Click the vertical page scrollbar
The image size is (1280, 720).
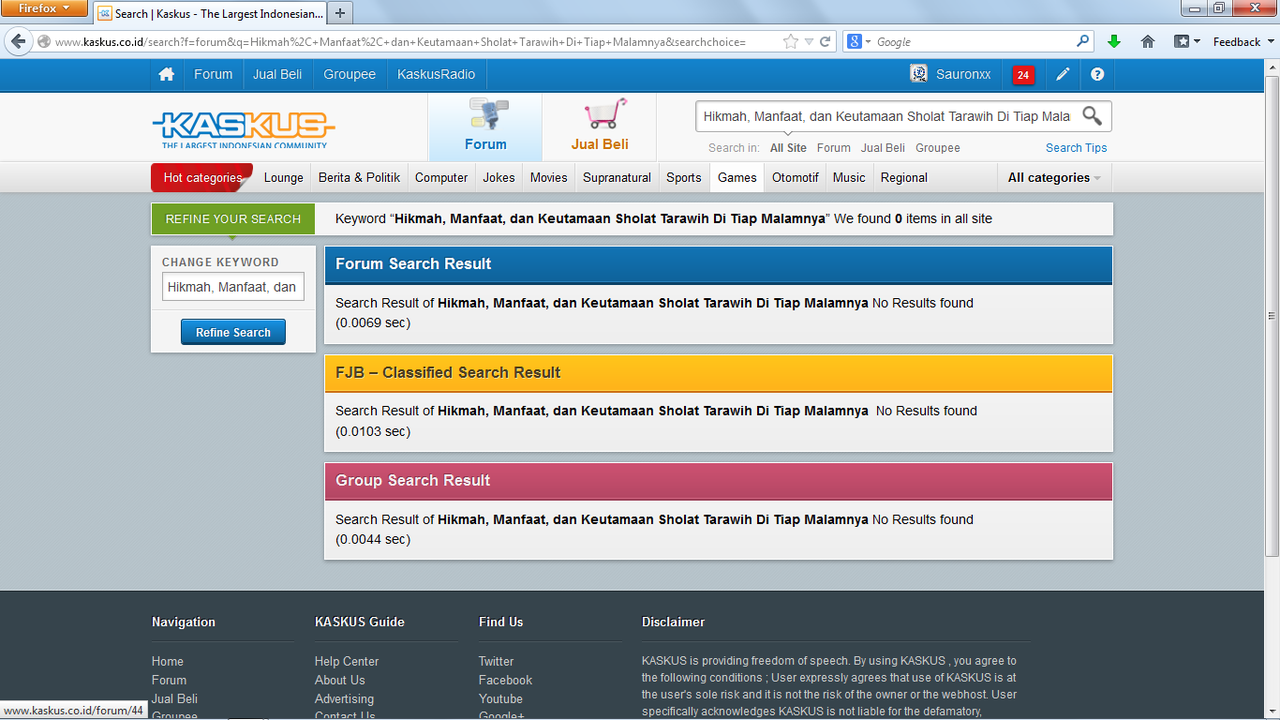click(1272, 315)
